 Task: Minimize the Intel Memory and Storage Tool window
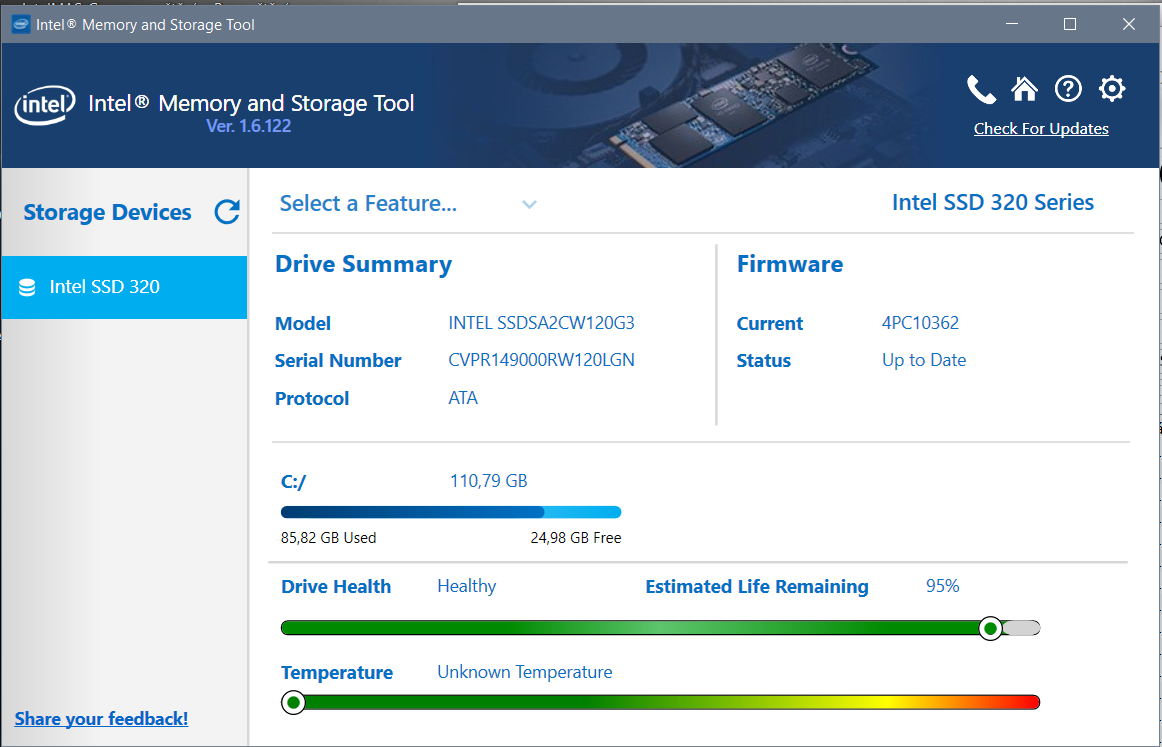click(x=1010, y=24)
